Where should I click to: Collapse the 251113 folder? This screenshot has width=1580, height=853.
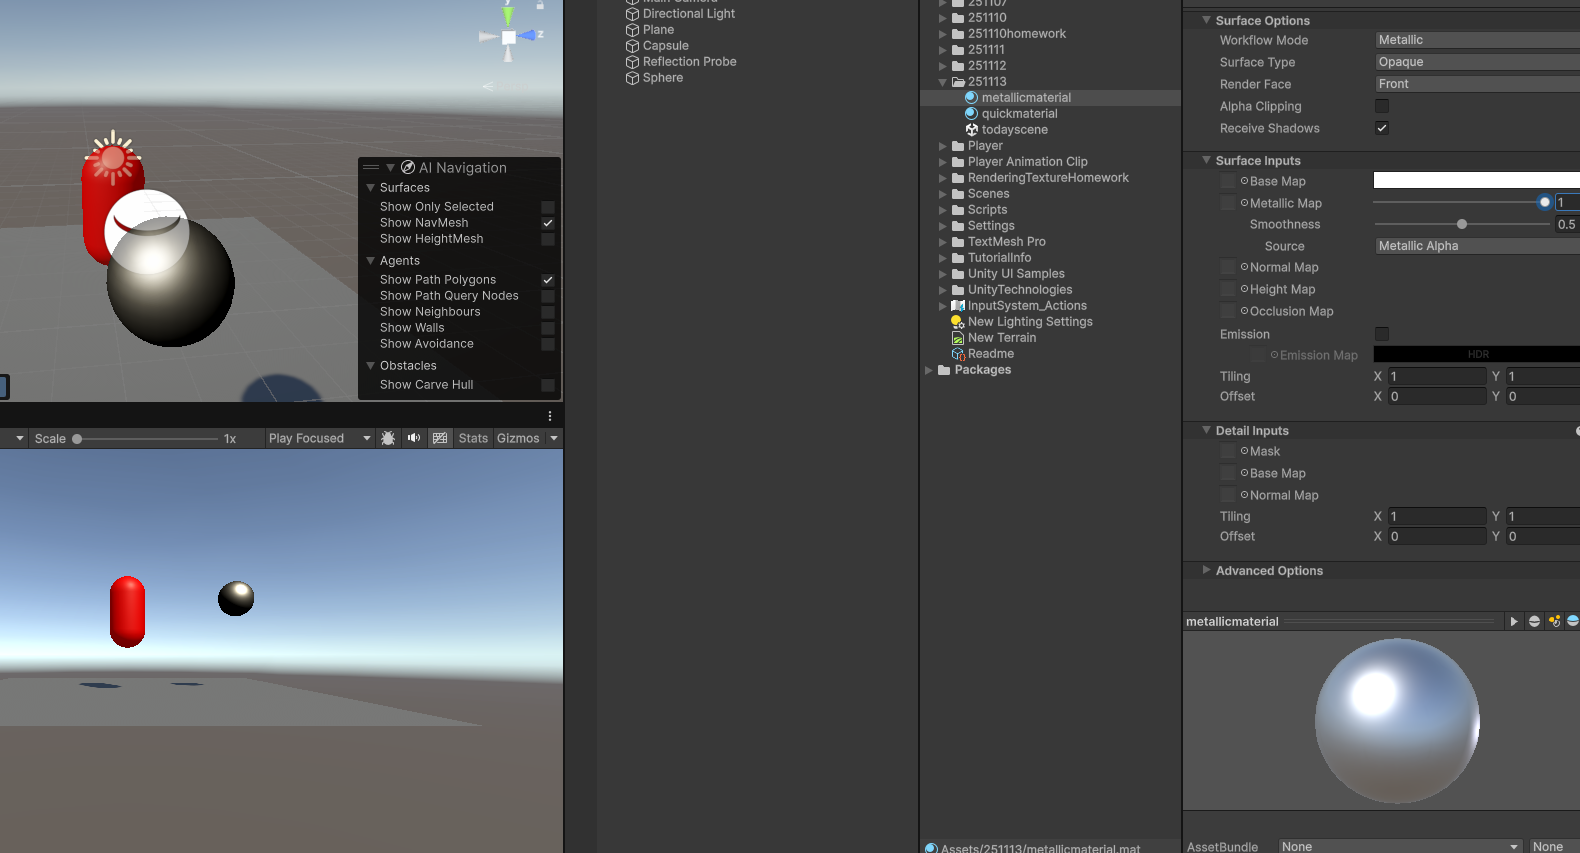(x=942, y=82)
